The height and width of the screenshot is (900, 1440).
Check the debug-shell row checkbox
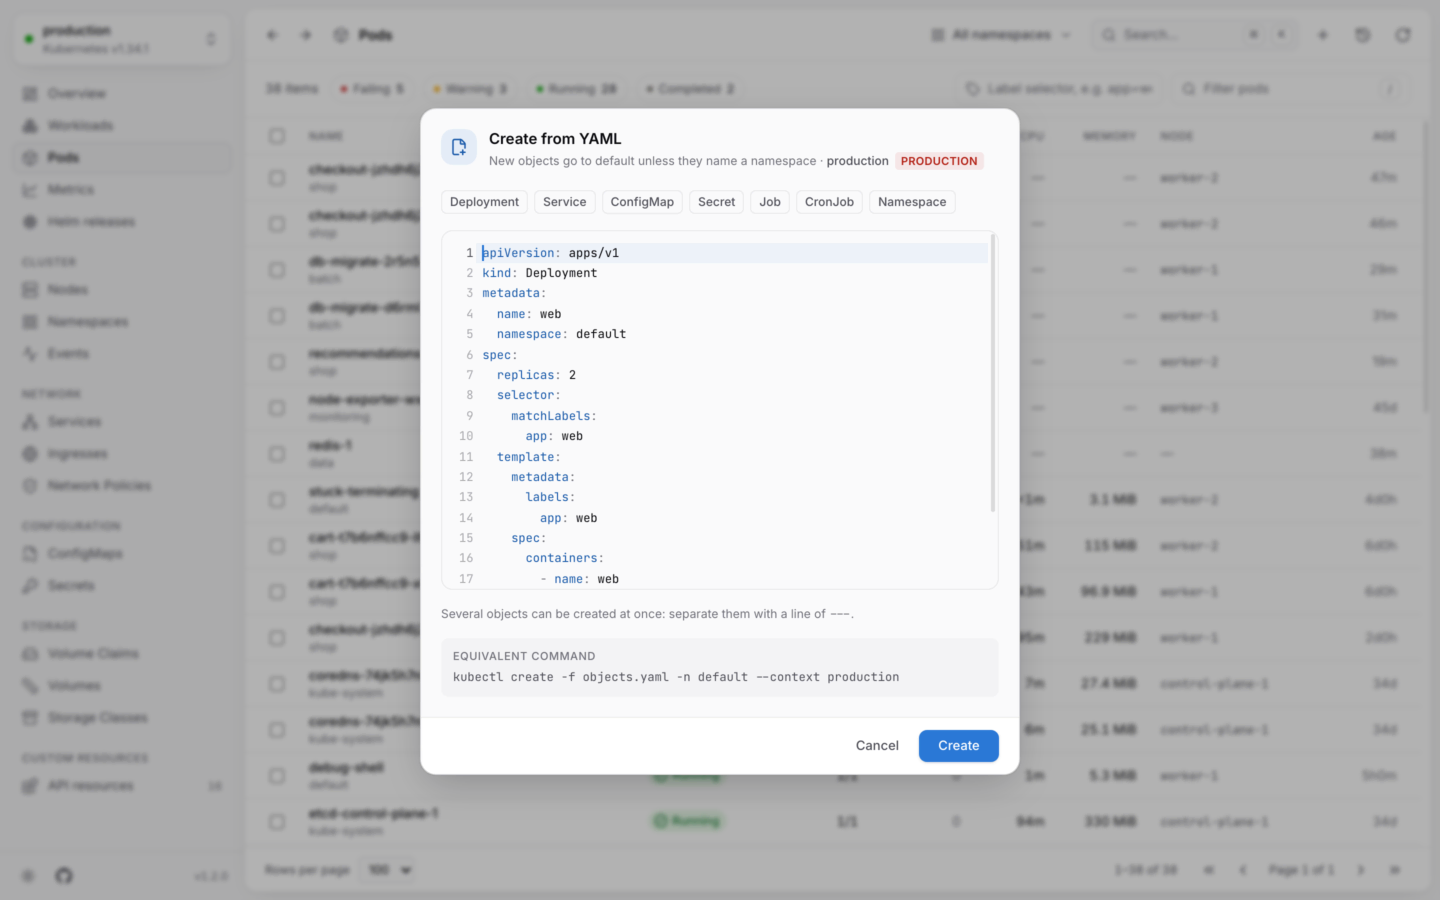point(277,776)
